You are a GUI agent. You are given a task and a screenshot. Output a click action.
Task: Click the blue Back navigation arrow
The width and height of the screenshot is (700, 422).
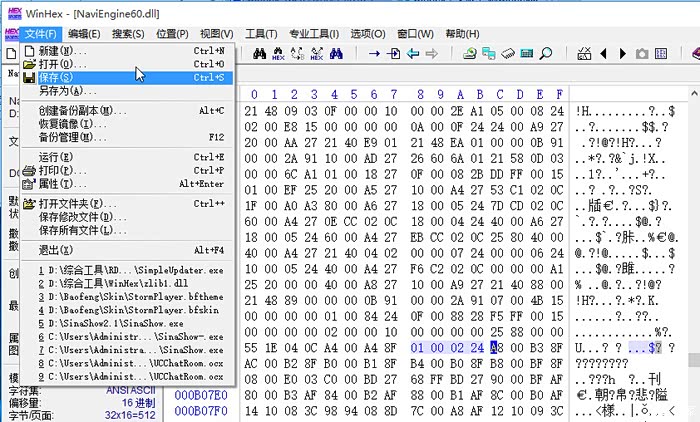(412, 53)
